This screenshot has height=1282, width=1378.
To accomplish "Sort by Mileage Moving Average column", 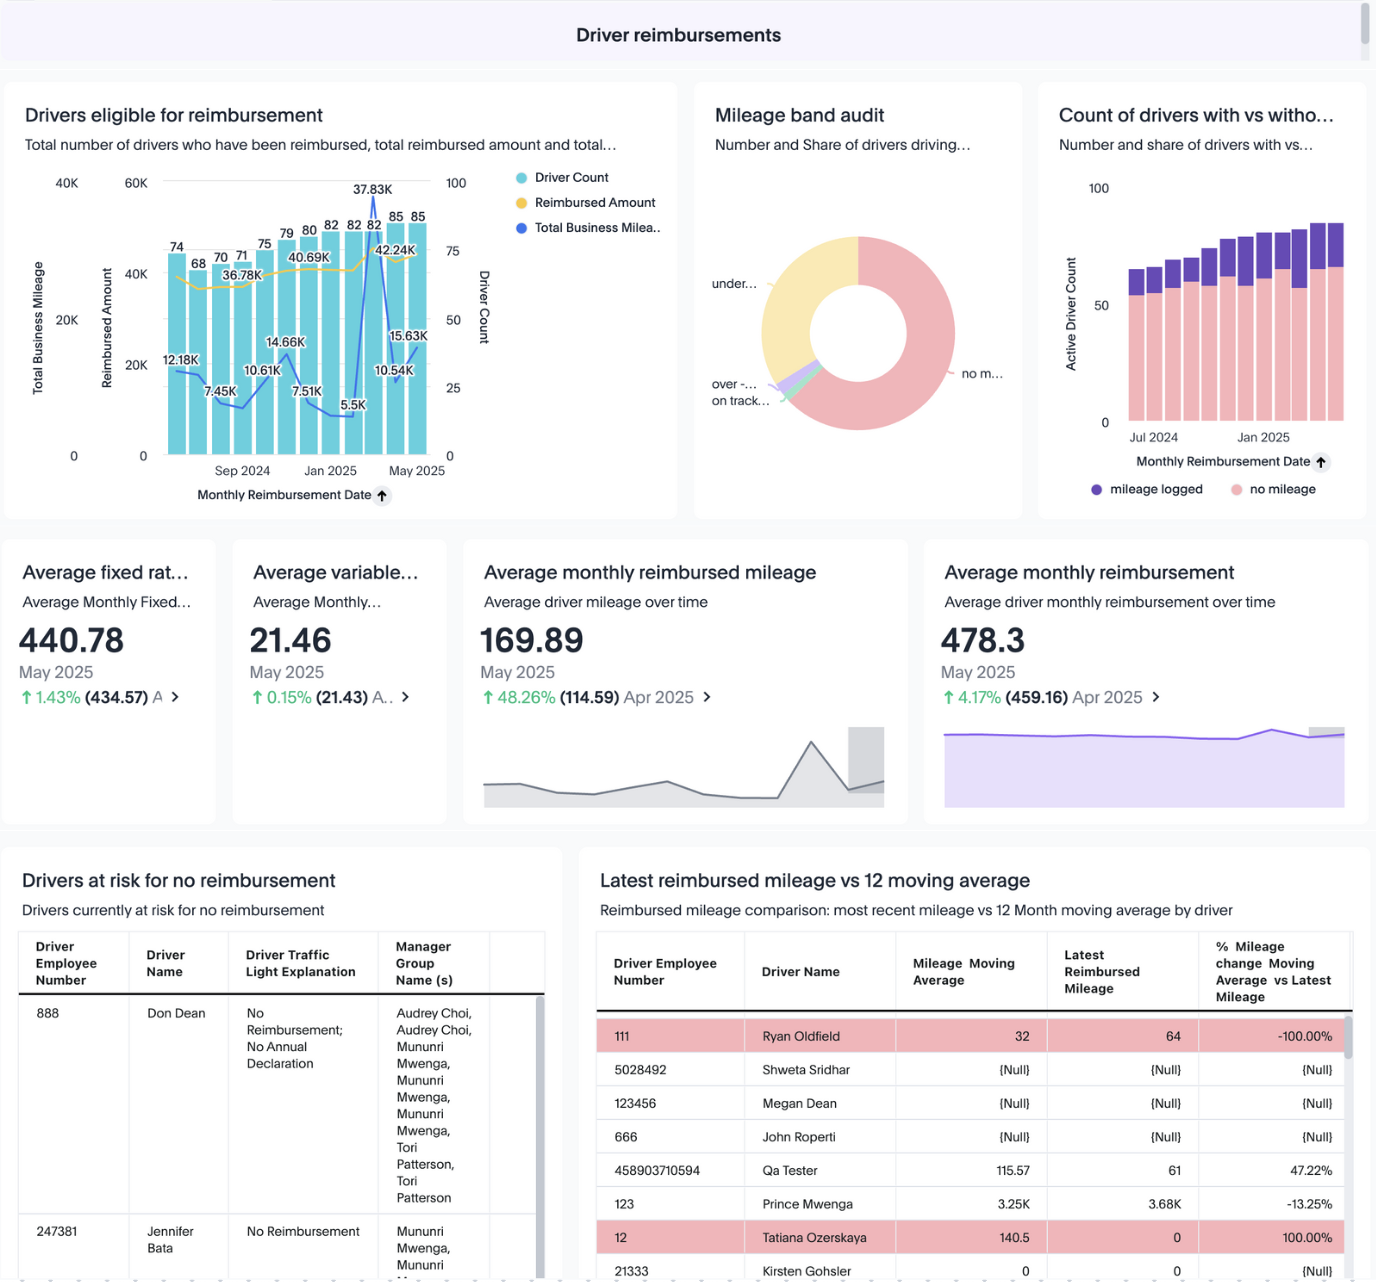I will (x=971, y=972).
